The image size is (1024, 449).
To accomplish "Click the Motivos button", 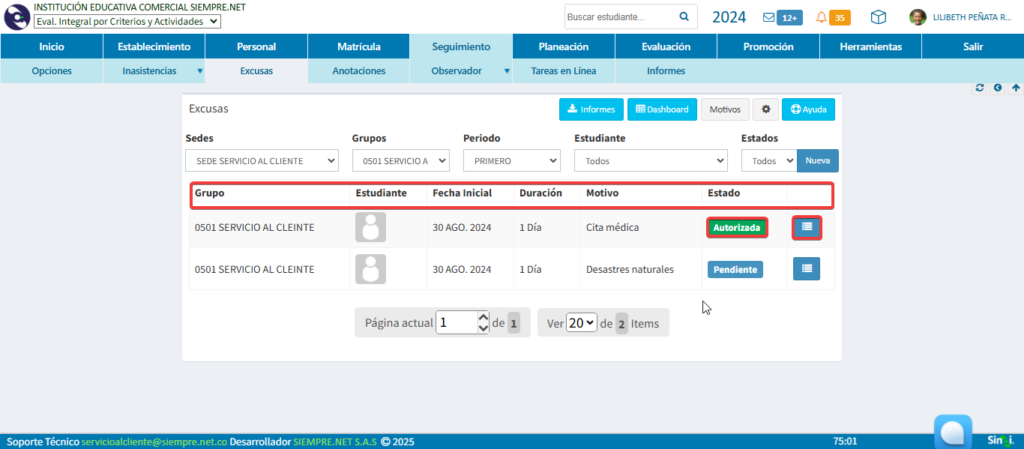I will click(x=725, y=109).
